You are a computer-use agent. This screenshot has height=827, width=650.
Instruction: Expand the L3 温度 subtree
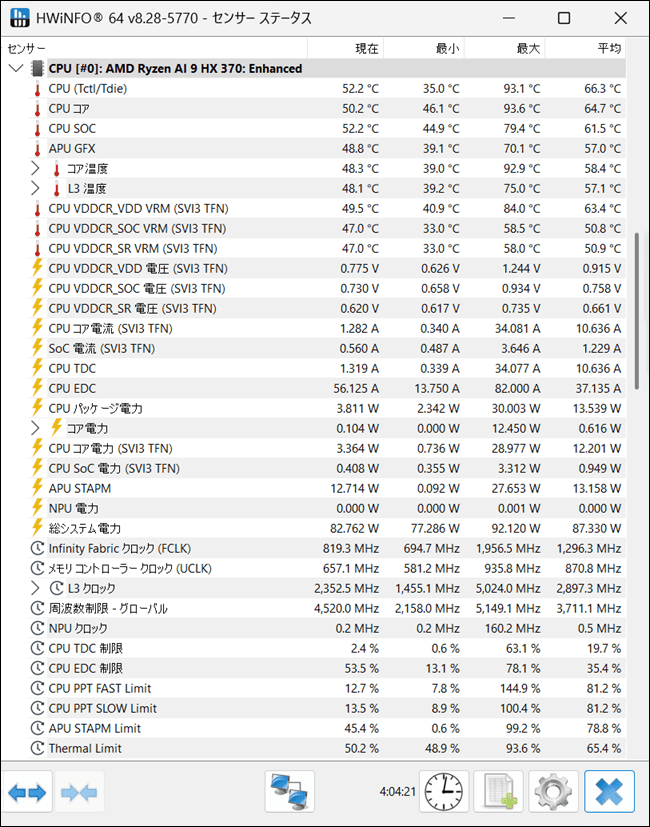coord(35,189)
